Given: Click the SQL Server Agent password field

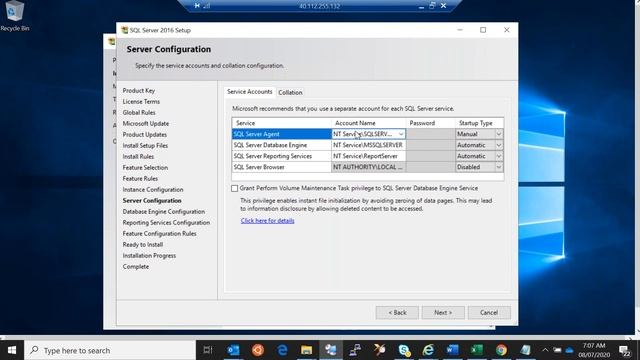Looking at the screenshot, I should point(430,134).
